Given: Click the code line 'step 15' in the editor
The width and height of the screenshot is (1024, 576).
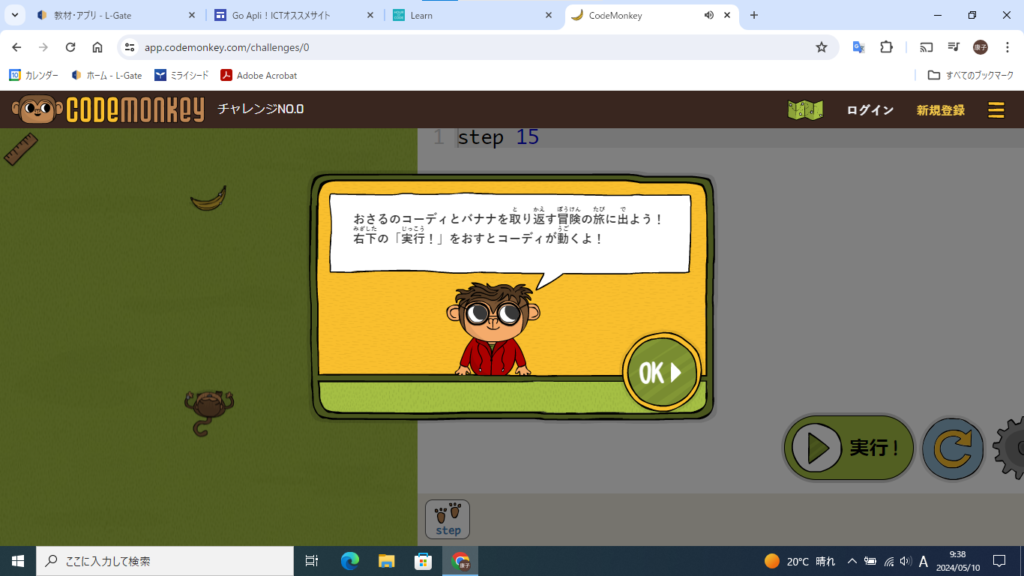Looking at the screenshot, I should coord(498,137).
